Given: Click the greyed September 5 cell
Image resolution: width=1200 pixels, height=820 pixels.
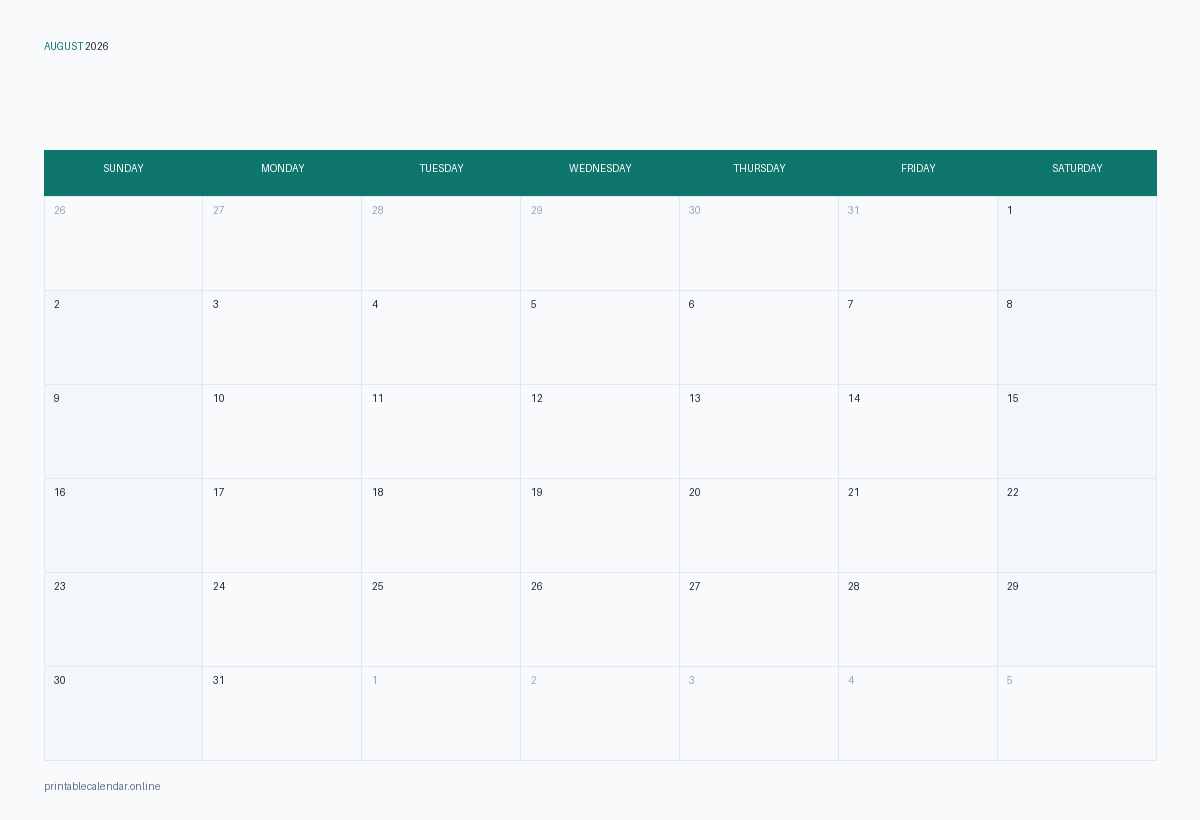Looking at the screenshot, I should coord(1077,713).
